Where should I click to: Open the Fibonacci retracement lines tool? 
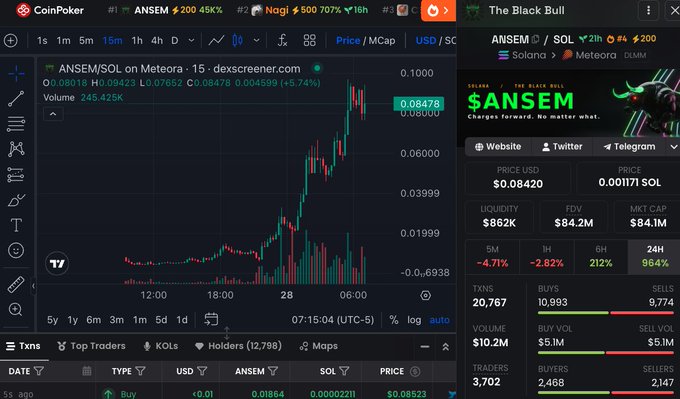coord(16,124)
